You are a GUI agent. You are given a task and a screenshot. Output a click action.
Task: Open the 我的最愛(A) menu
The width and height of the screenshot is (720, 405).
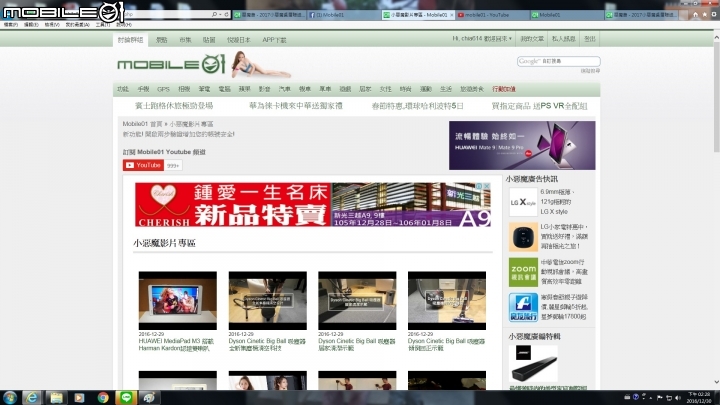[78, 25]
